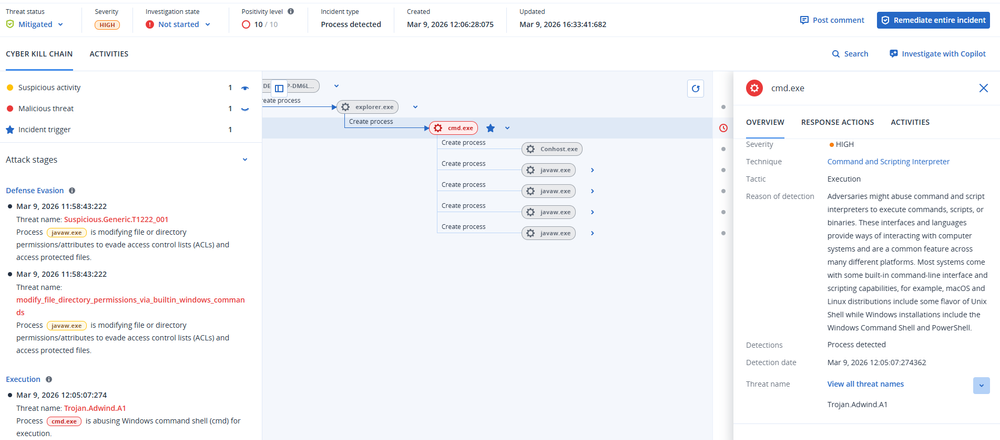Open the Defense Evasion info tooltip

point(72,190)
